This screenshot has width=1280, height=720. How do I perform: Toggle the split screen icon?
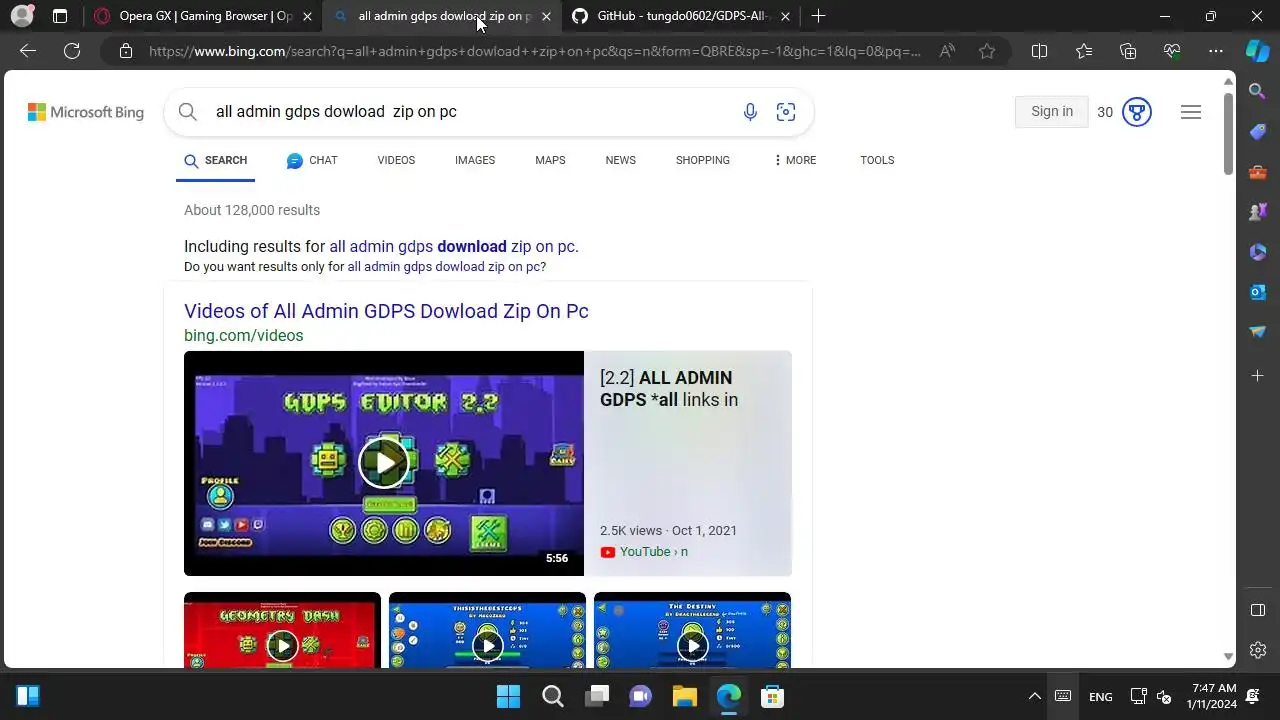point(1039,51)
